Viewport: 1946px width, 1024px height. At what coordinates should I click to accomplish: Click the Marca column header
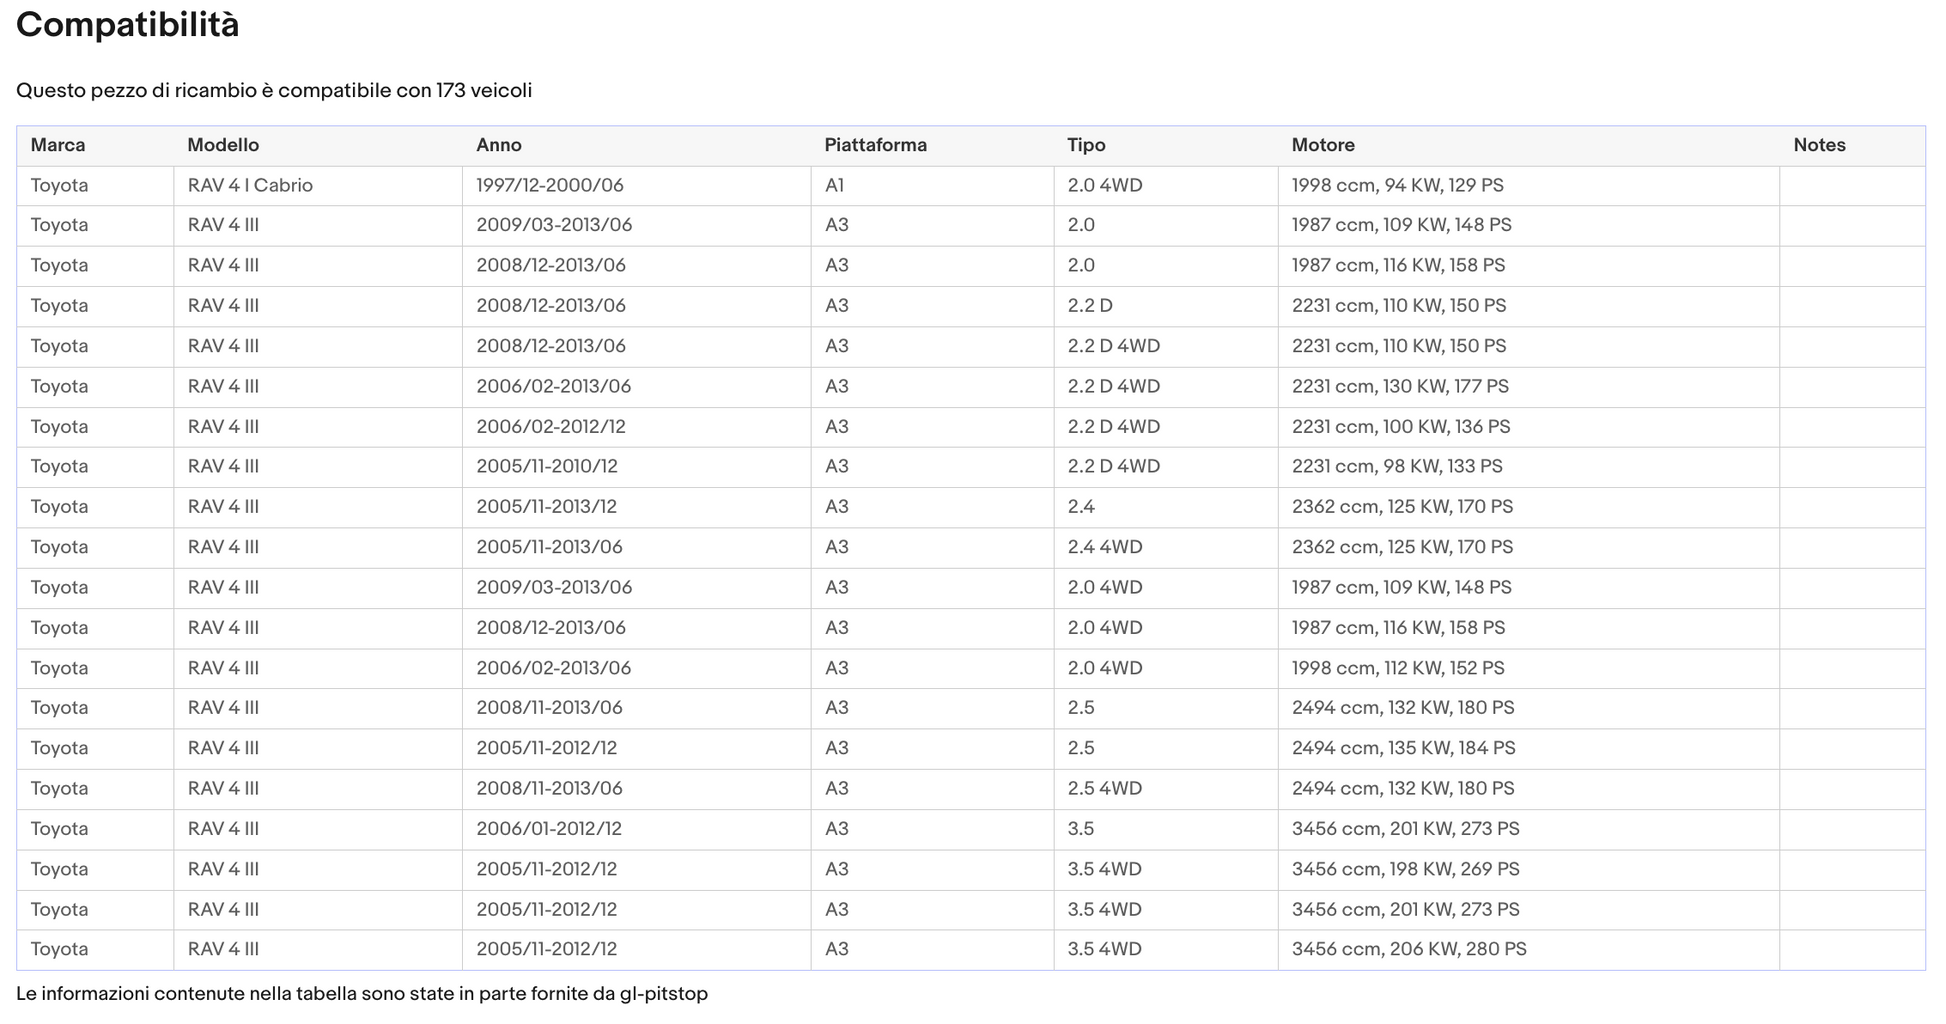[95, 146]
